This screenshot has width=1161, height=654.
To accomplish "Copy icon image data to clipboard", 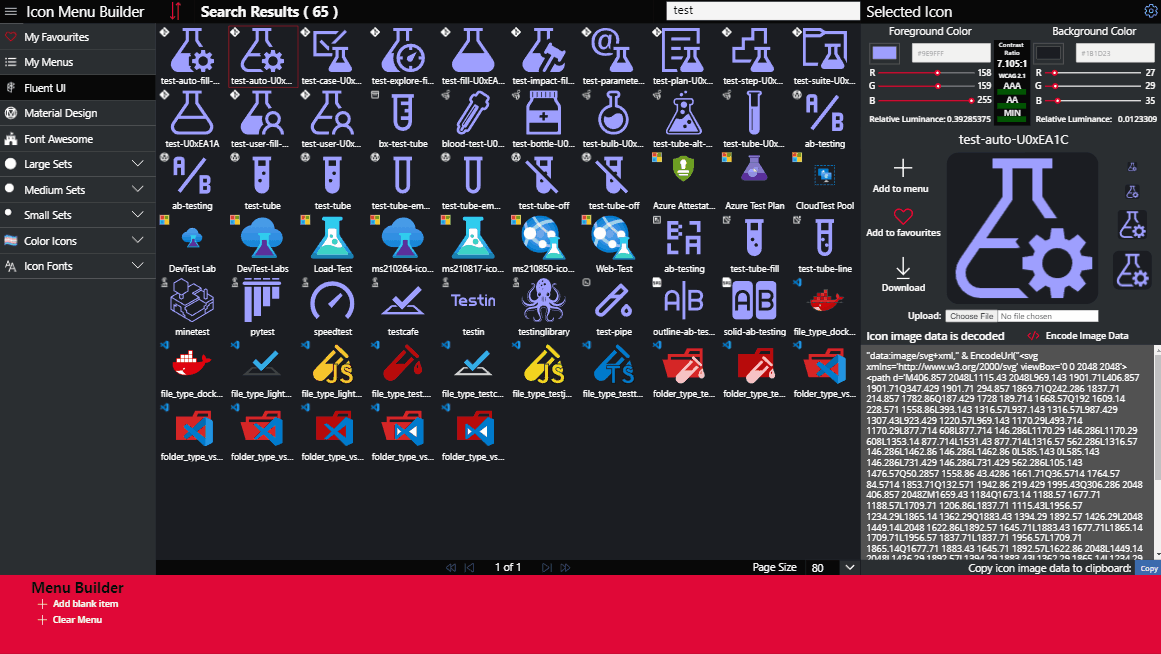I will point(1148,568).
